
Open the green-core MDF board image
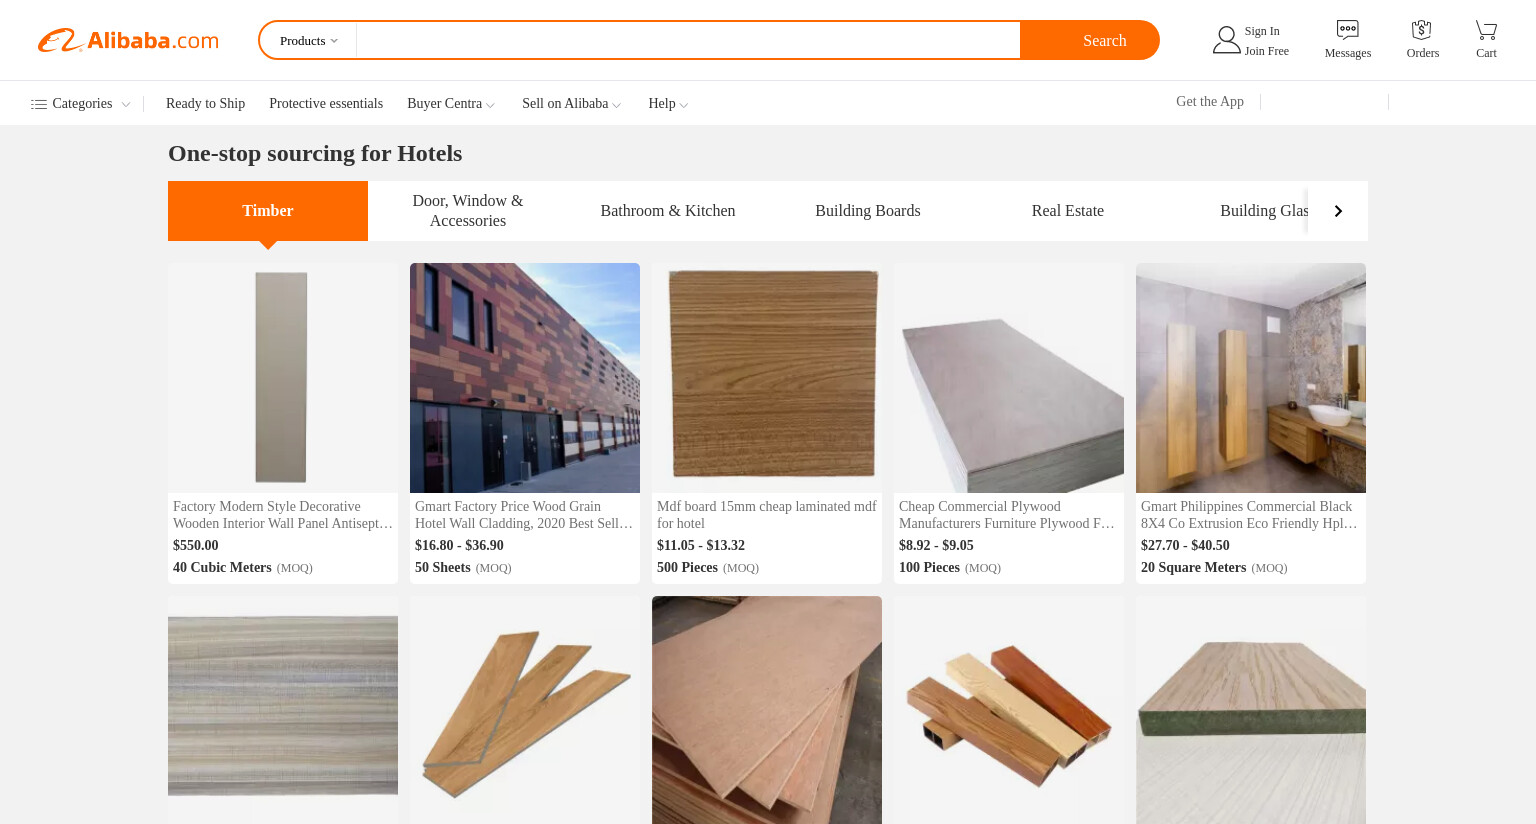[1251, 710]
